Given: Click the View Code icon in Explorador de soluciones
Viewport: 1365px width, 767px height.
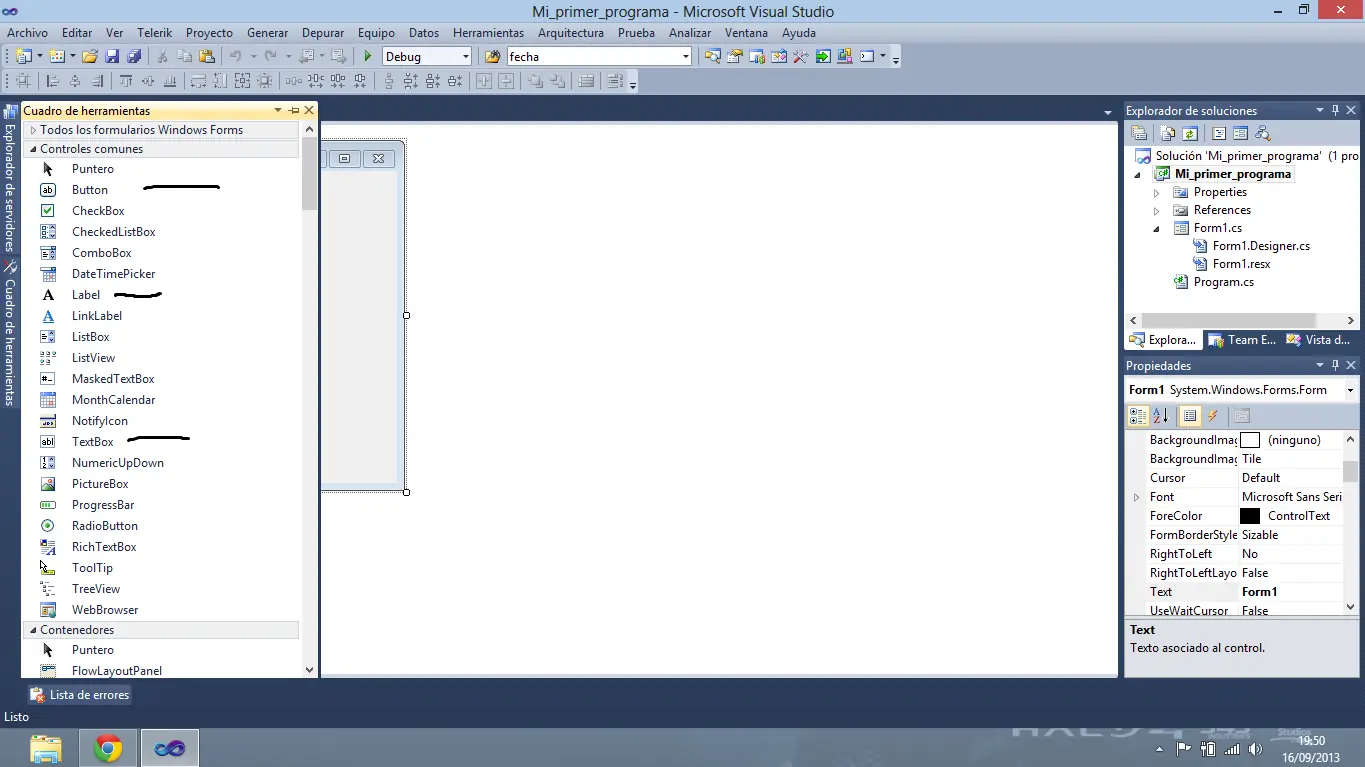Looking at the screenshot, I should pos(1219,133).
